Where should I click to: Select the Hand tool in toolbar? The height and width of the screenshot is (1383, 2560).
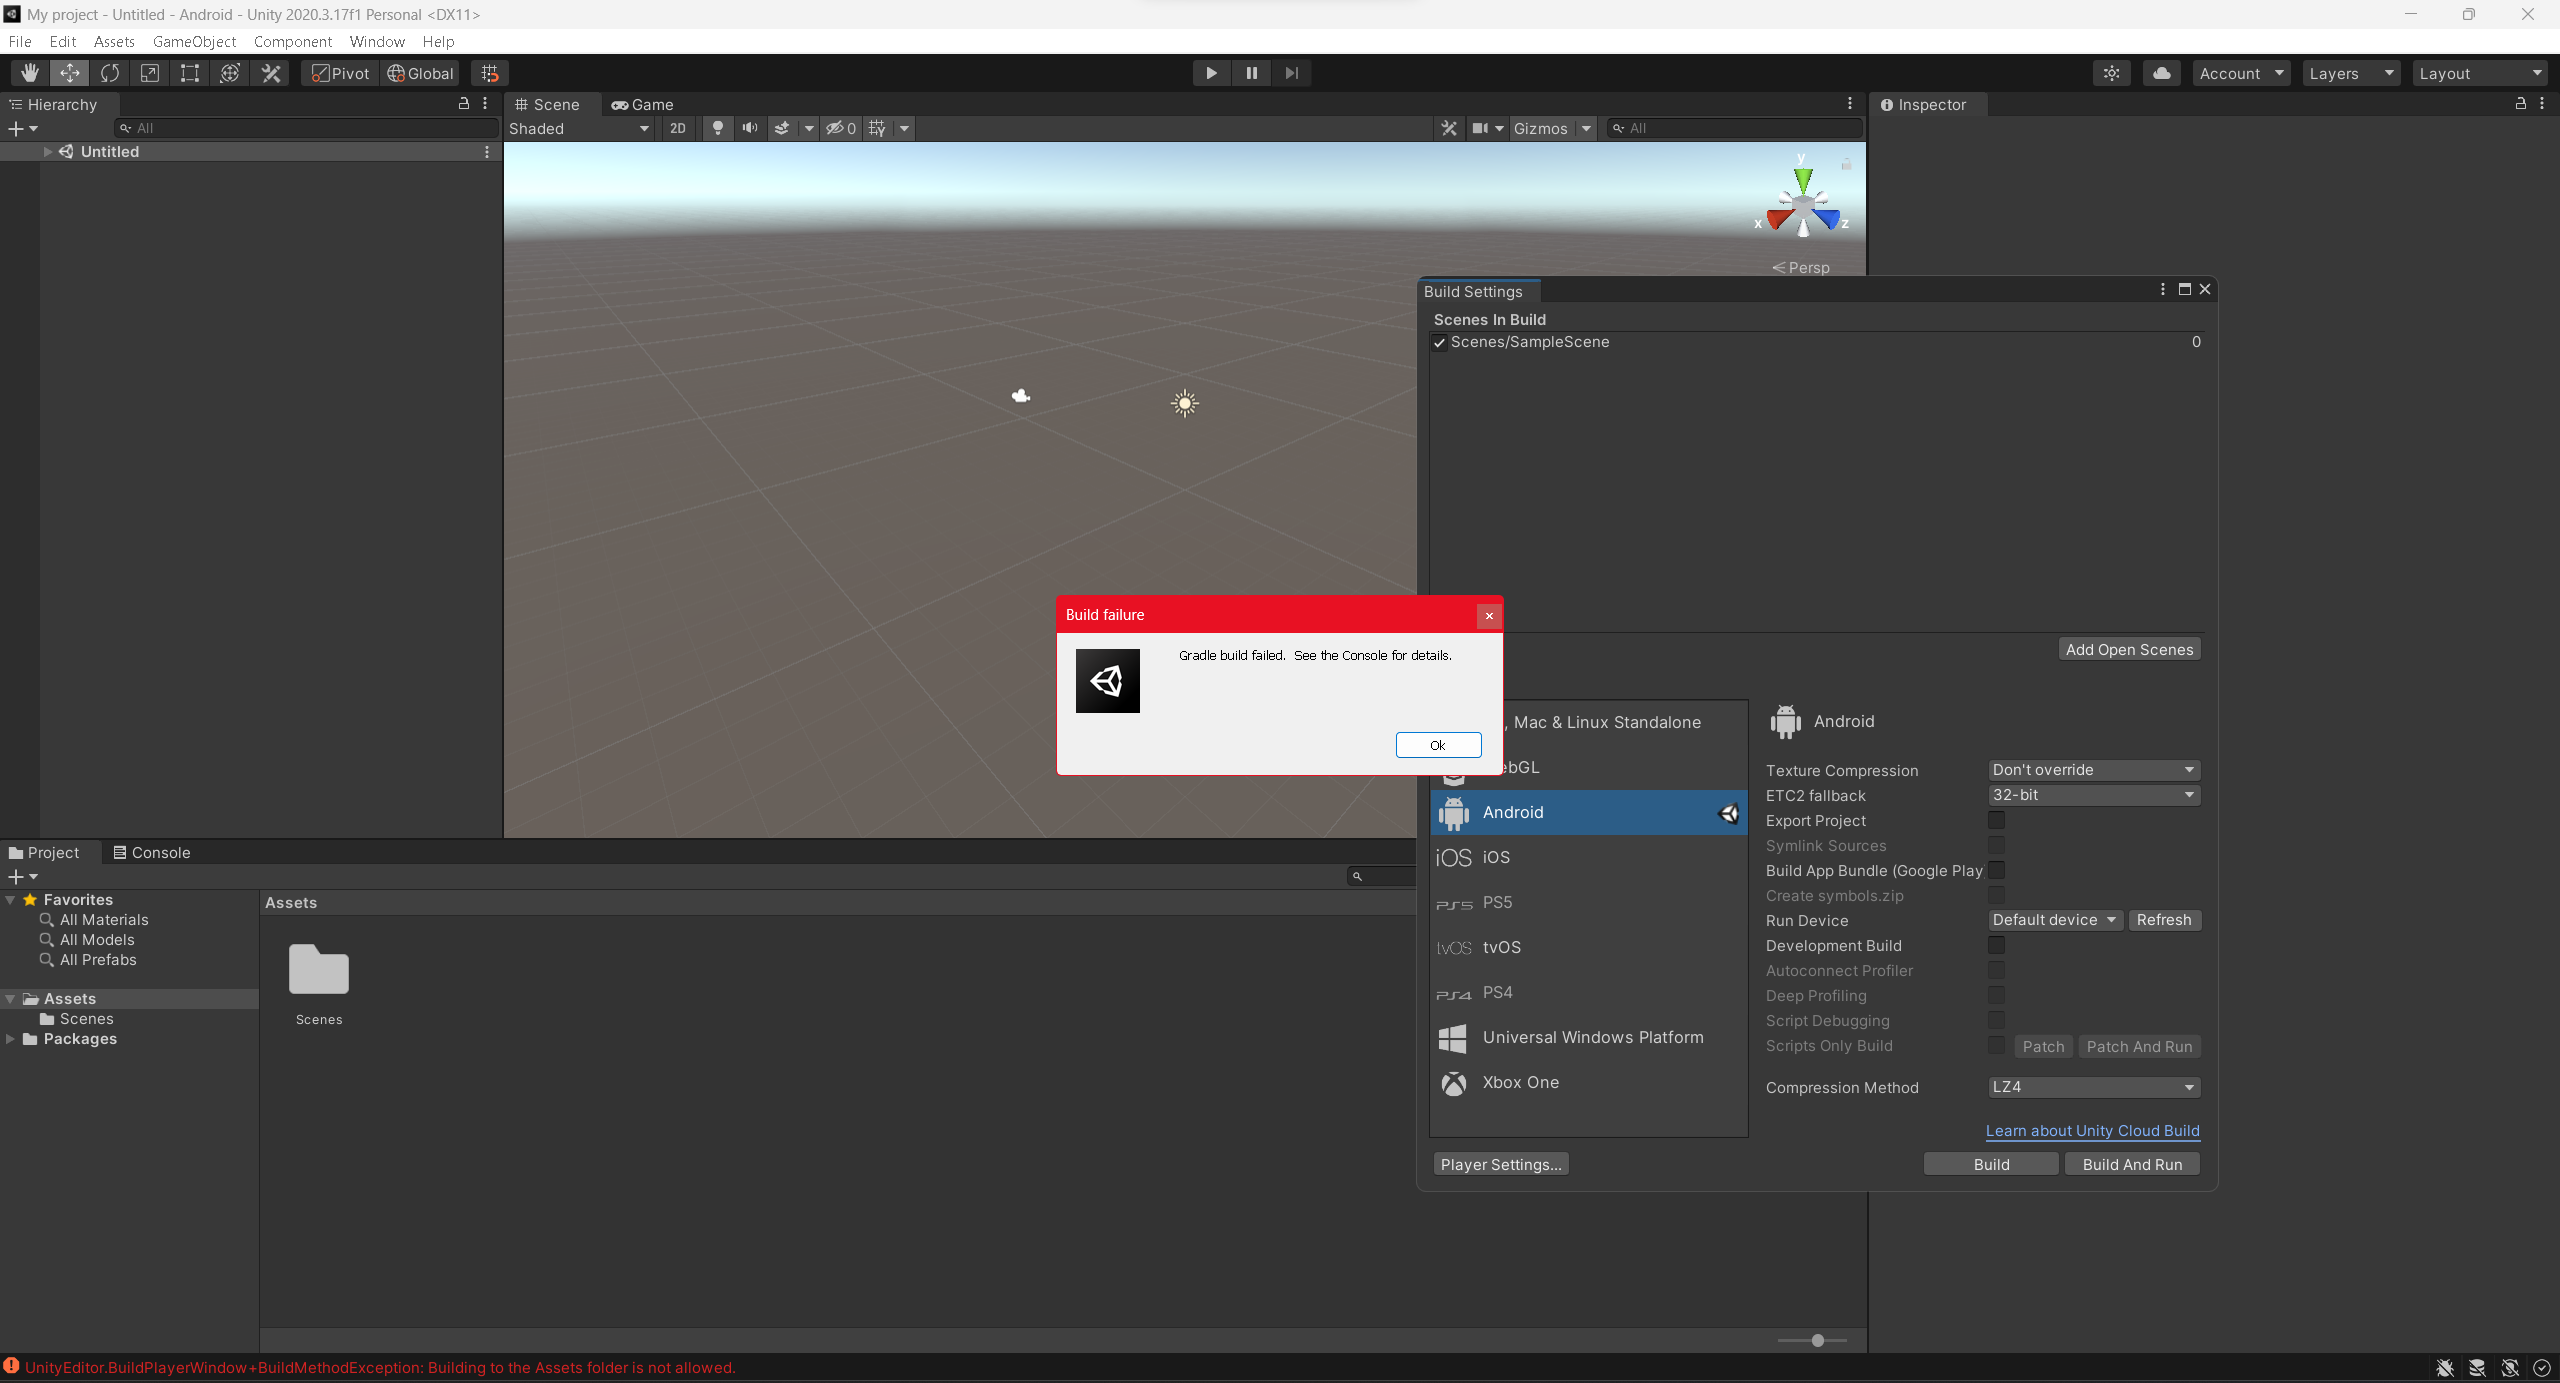[x=30, y=73]
